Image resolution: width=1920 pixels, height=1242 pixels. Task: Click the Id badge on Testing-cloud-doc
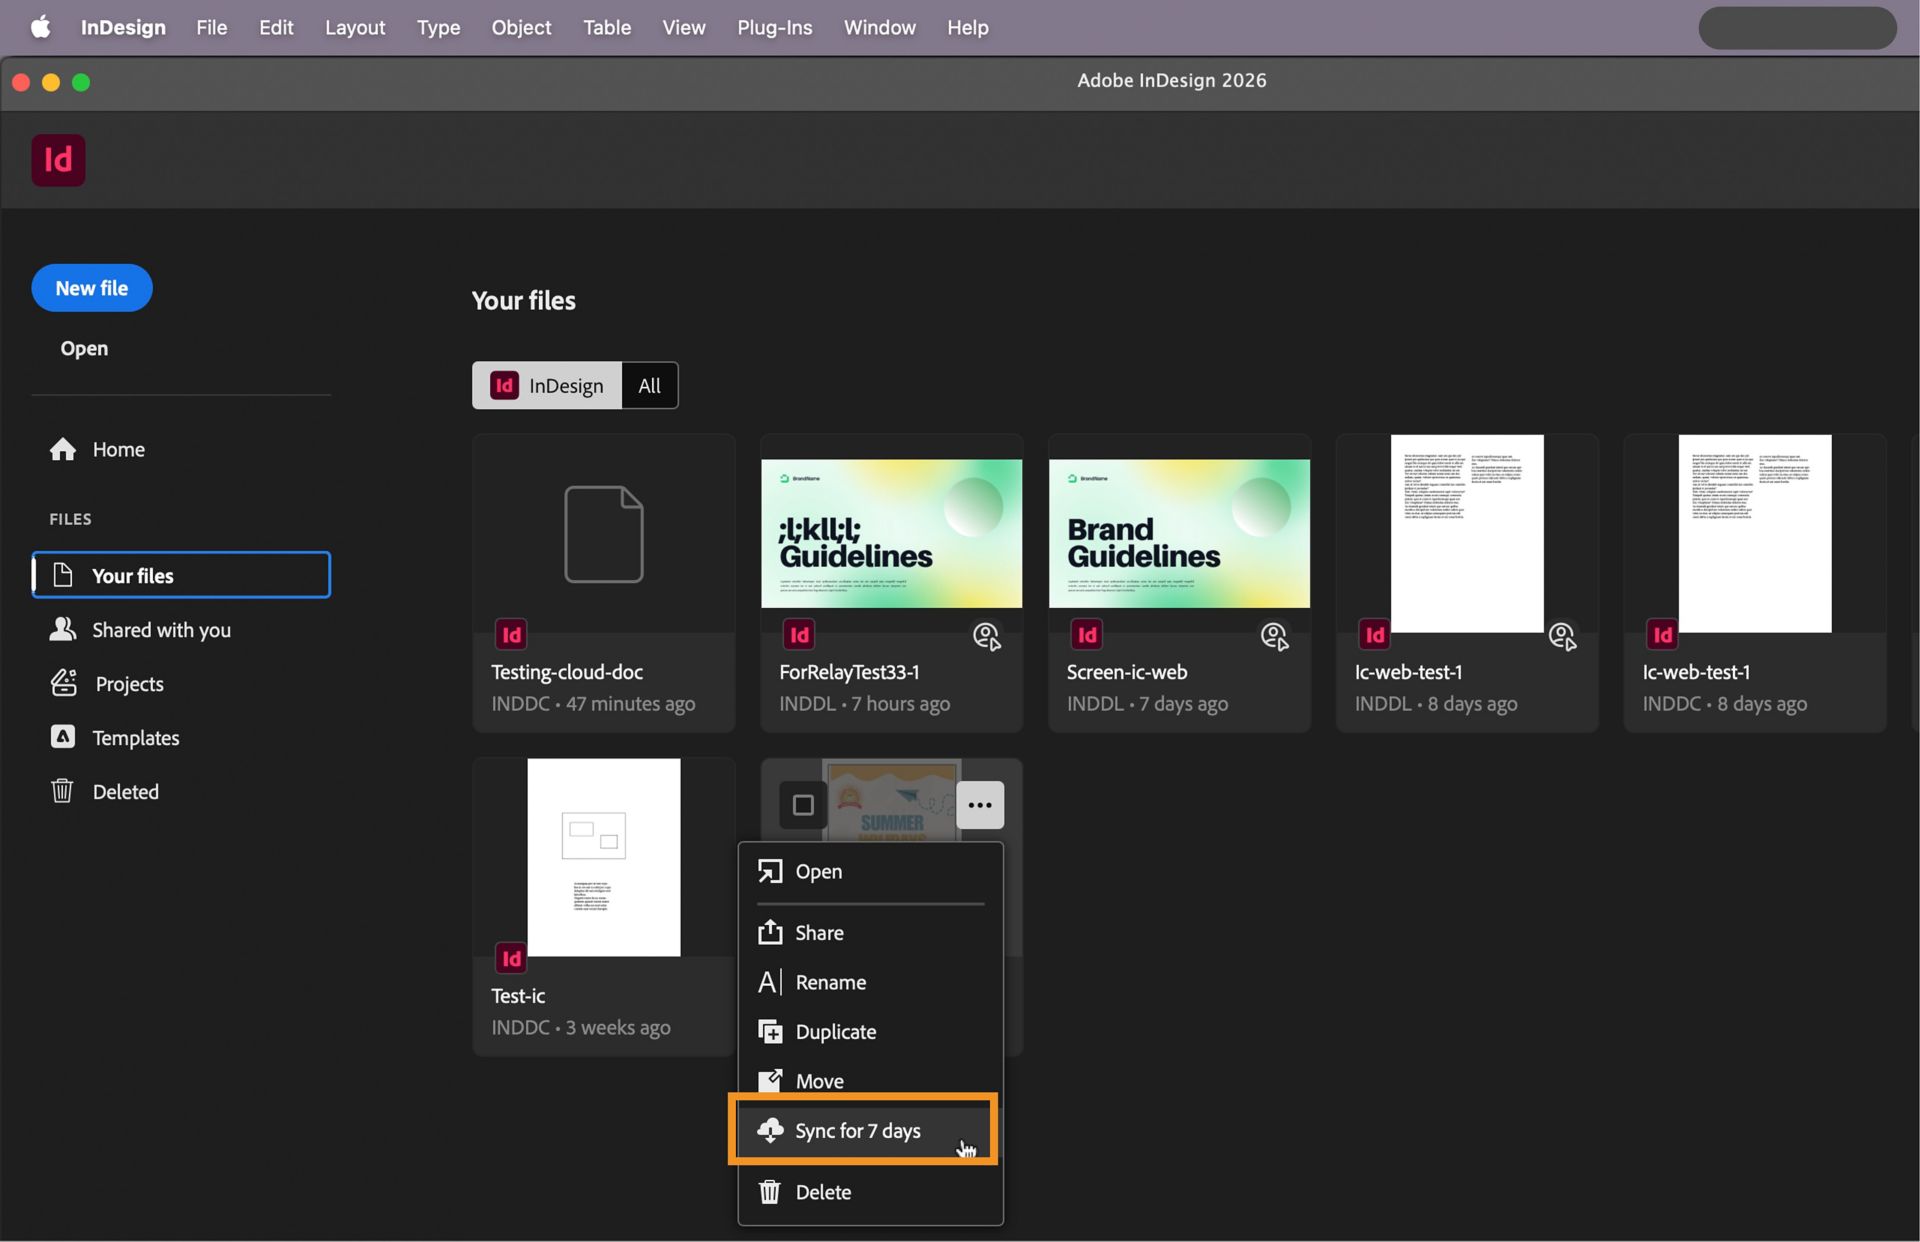point(511,634)
